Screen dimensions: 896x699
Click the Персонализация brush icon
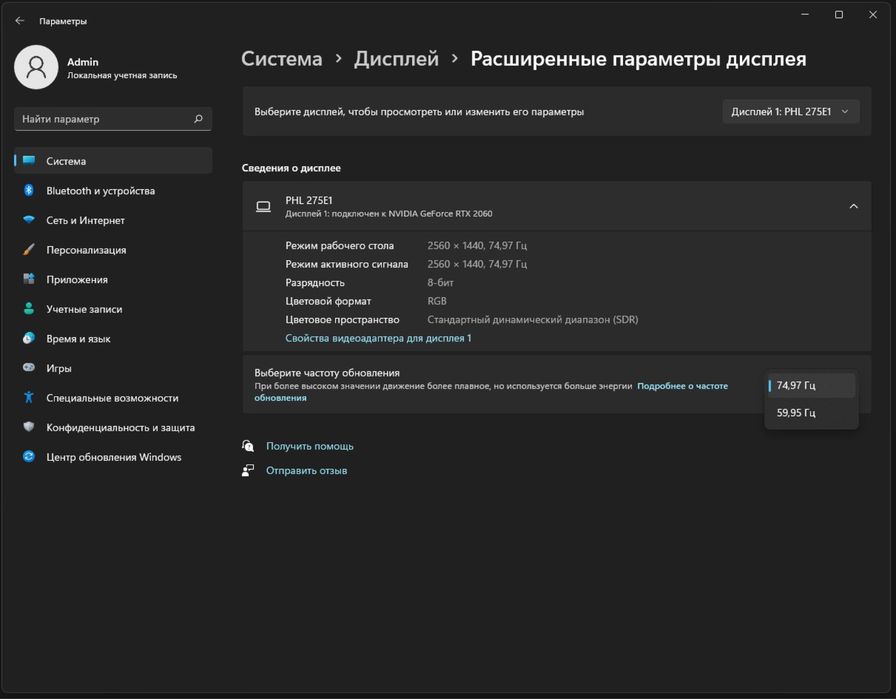click(x=29, y=249)
